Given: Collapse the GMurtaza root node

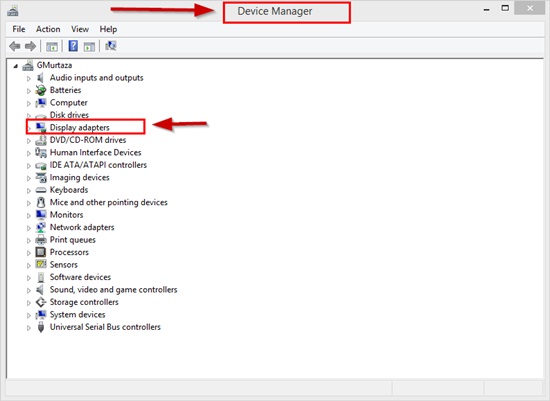Looking at the screenshot, I should click(15, 66).
